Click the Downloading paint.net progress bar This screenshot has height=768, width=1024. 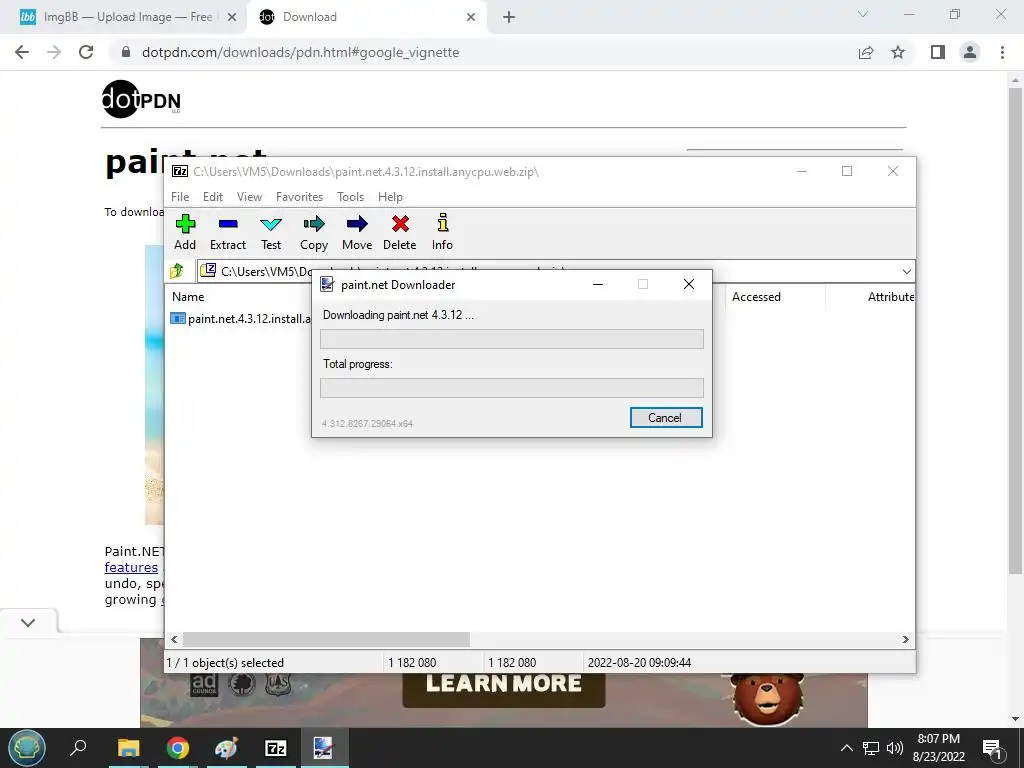click(511, 339)
